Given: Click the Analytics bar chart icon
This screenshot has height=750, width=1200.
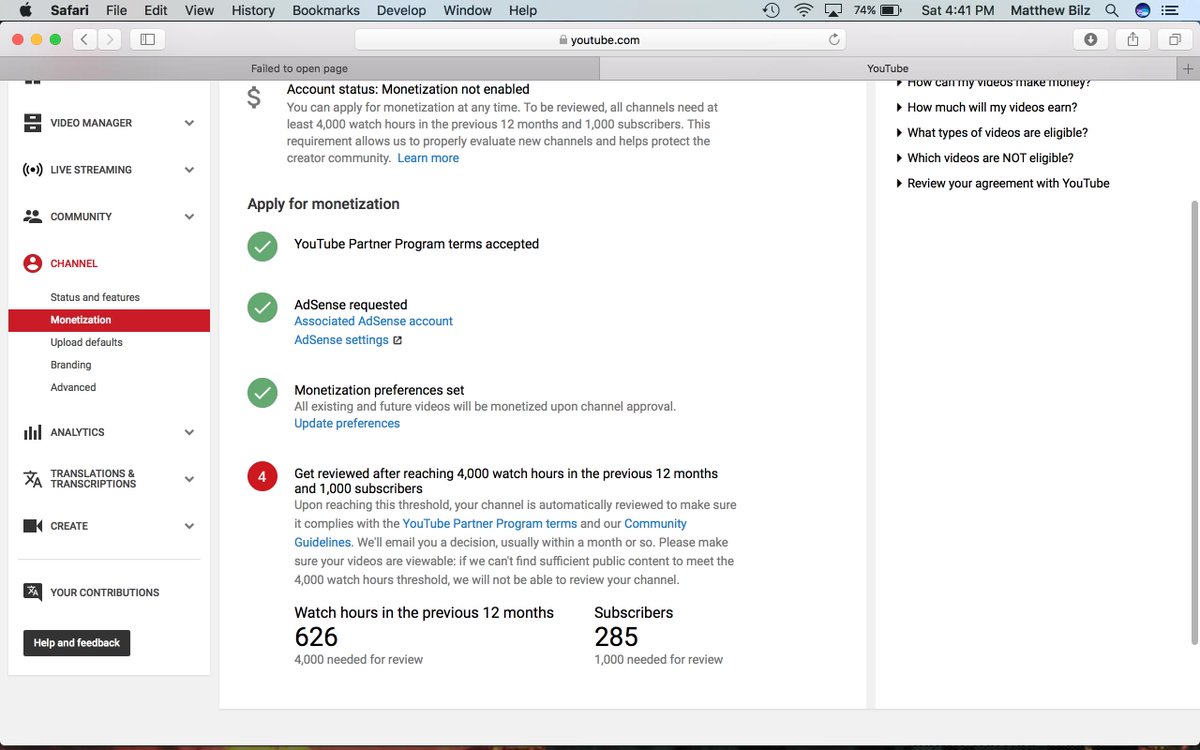Looking at the screenshot, I should pos(32,433).
